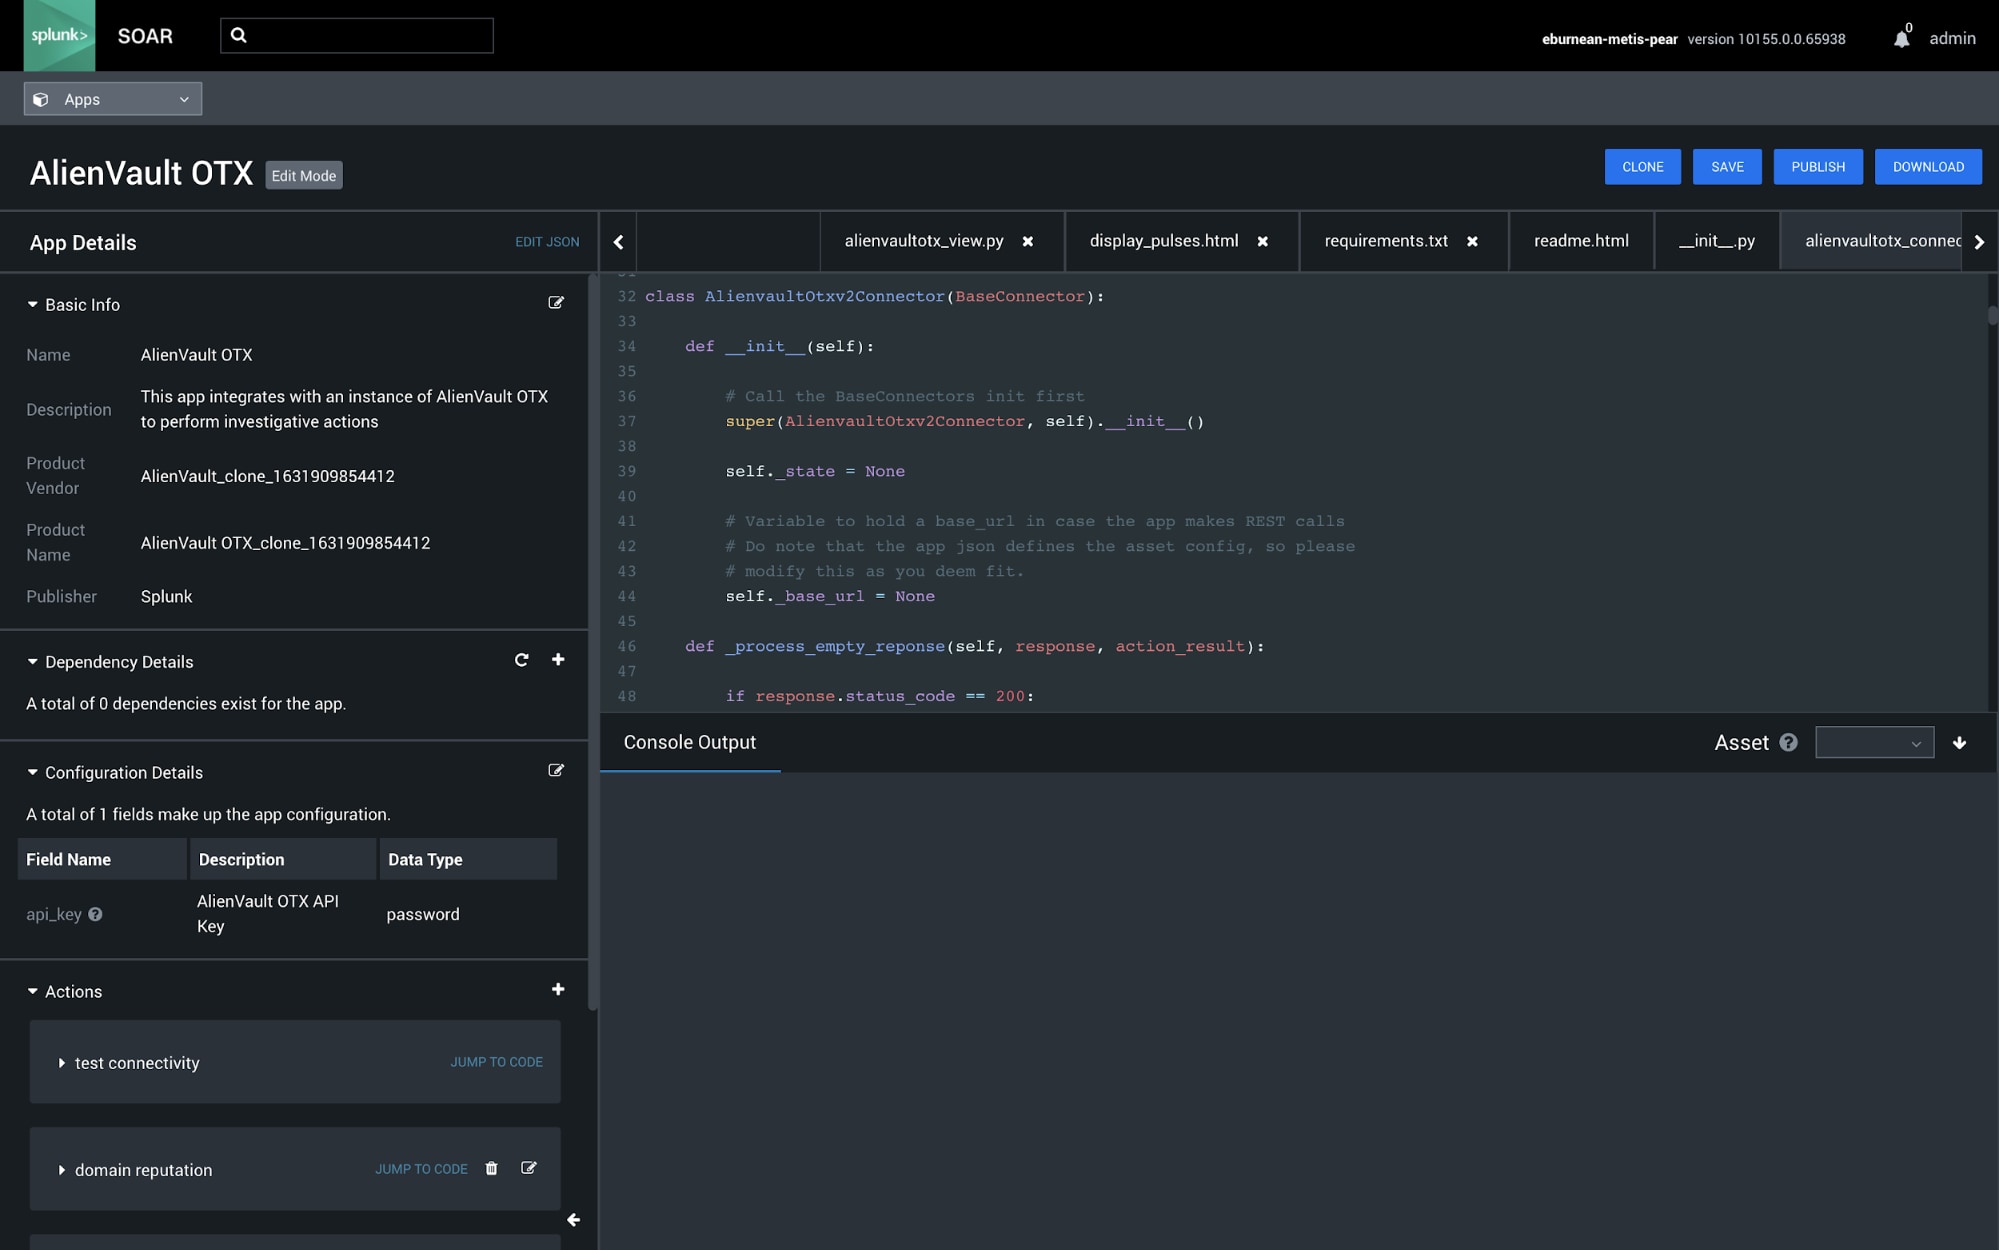Open readme.html tab
The width and height of the screenshot is (1999, 1250).
click(1581, 241)
